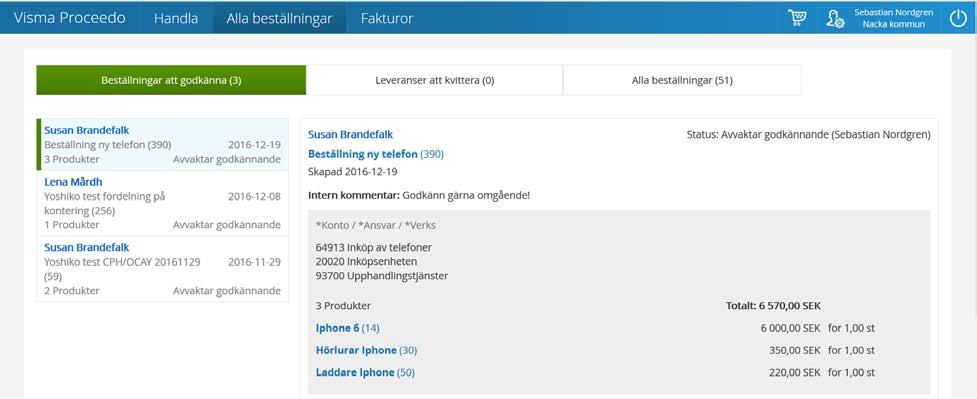
Task: Select Yoshiko test CPH/OCAY 20161129 order
Action: tap(163, 269)
